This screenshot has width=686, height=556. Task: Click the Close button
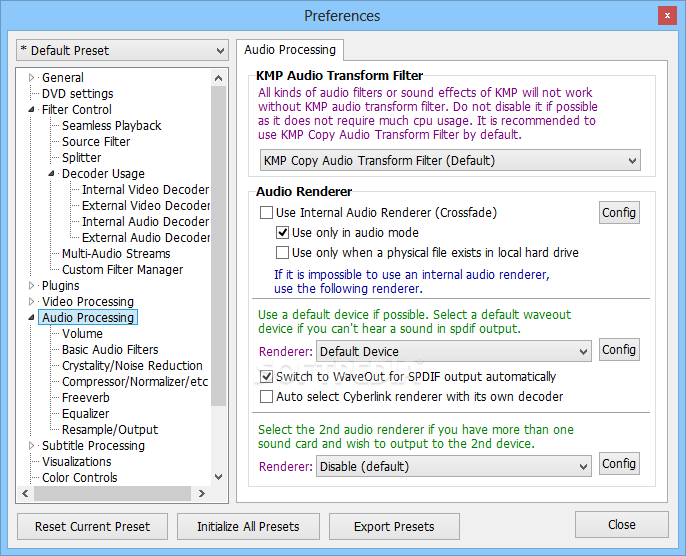click(622, 525)
